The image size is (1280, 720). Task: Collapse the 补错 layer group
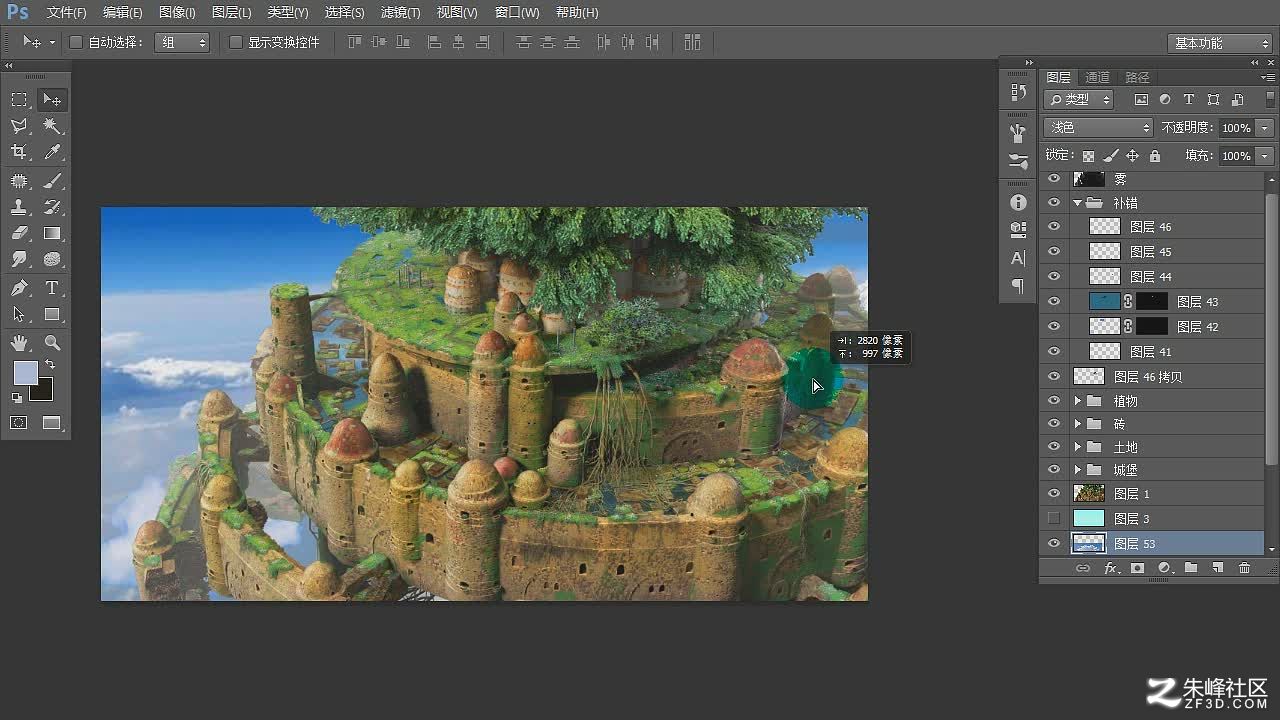[x=1077, y=202]
